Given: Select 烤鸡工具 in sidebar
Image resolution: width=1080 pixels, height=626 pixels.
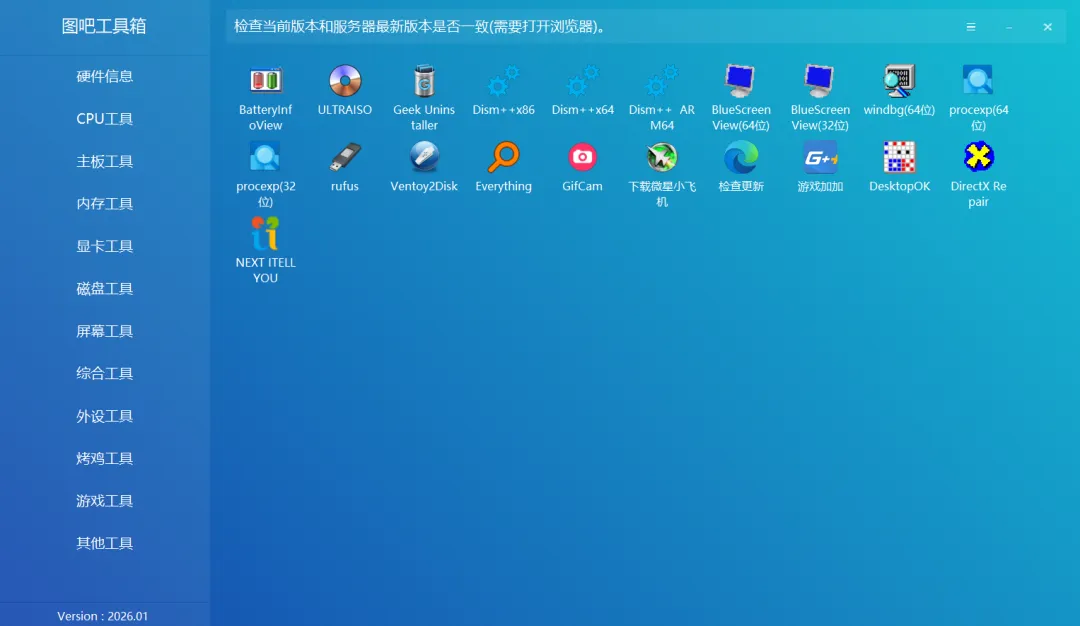Looking at the screenshot, I should coord(105,458).
